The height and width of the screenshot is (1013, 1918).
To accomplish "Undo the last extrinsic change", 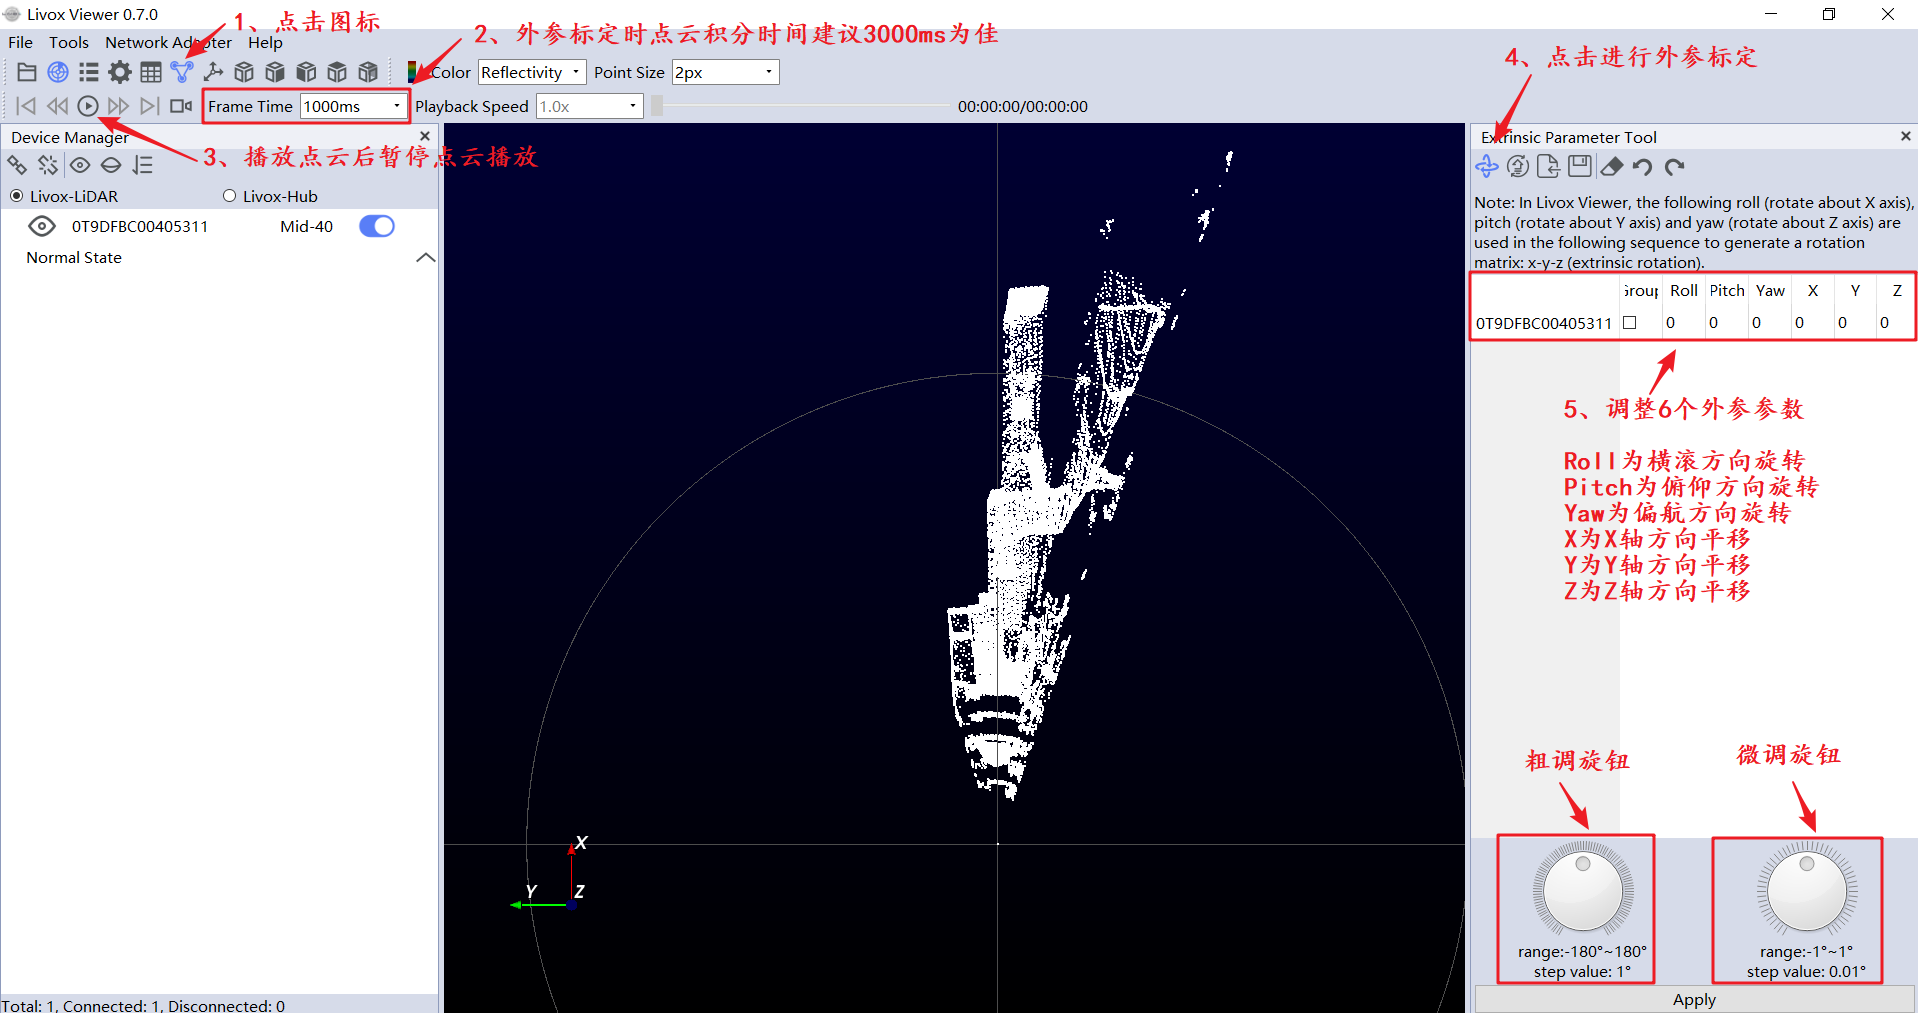I will [x=1642, y=167].
